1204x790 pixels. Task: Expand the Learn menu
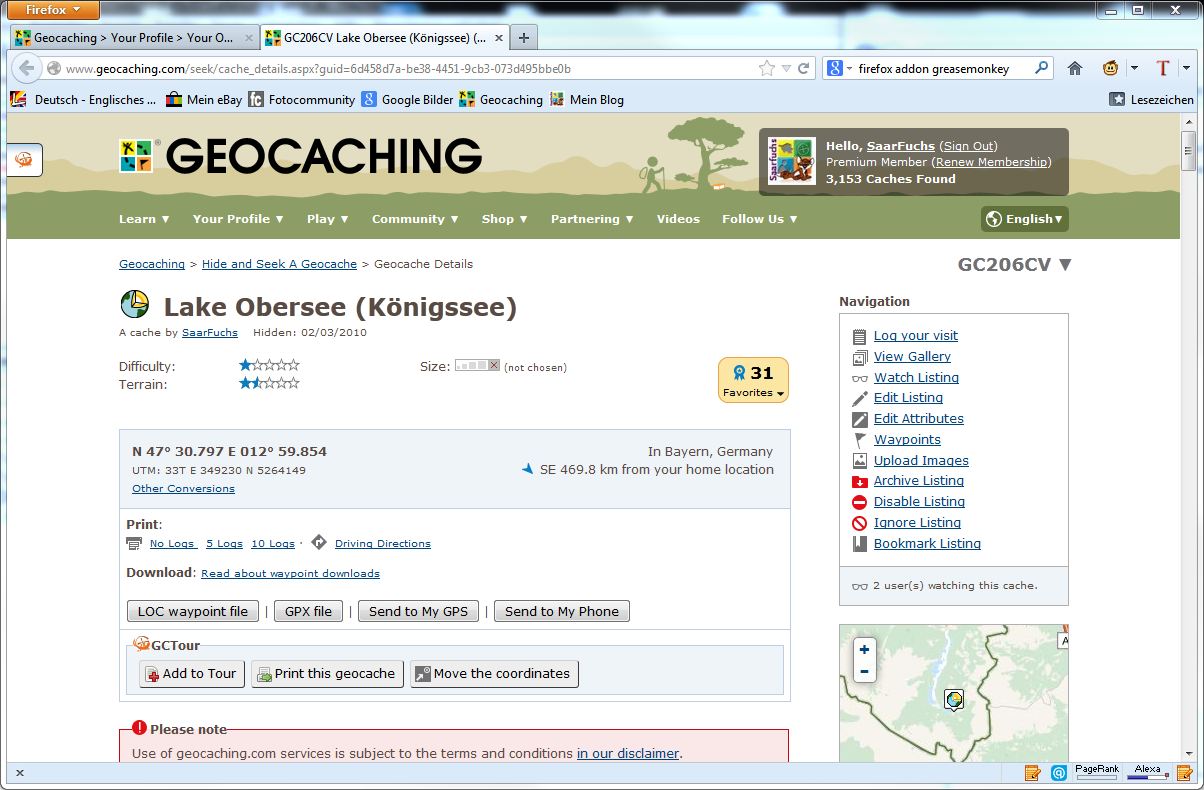click(144, 219)
